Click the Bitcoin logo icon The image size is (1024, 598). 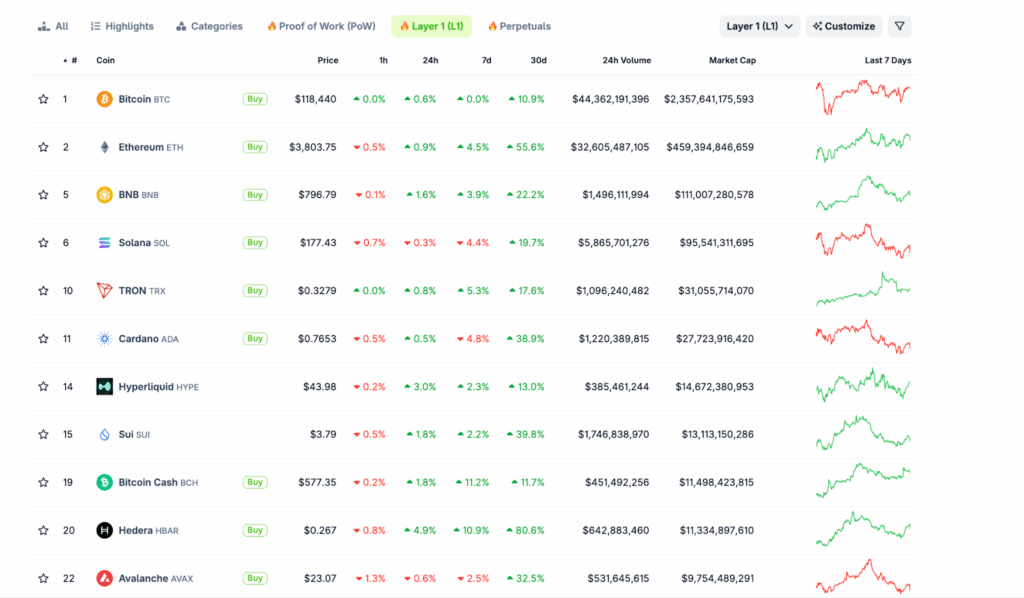pyautogui.click(x=104, y=99)
